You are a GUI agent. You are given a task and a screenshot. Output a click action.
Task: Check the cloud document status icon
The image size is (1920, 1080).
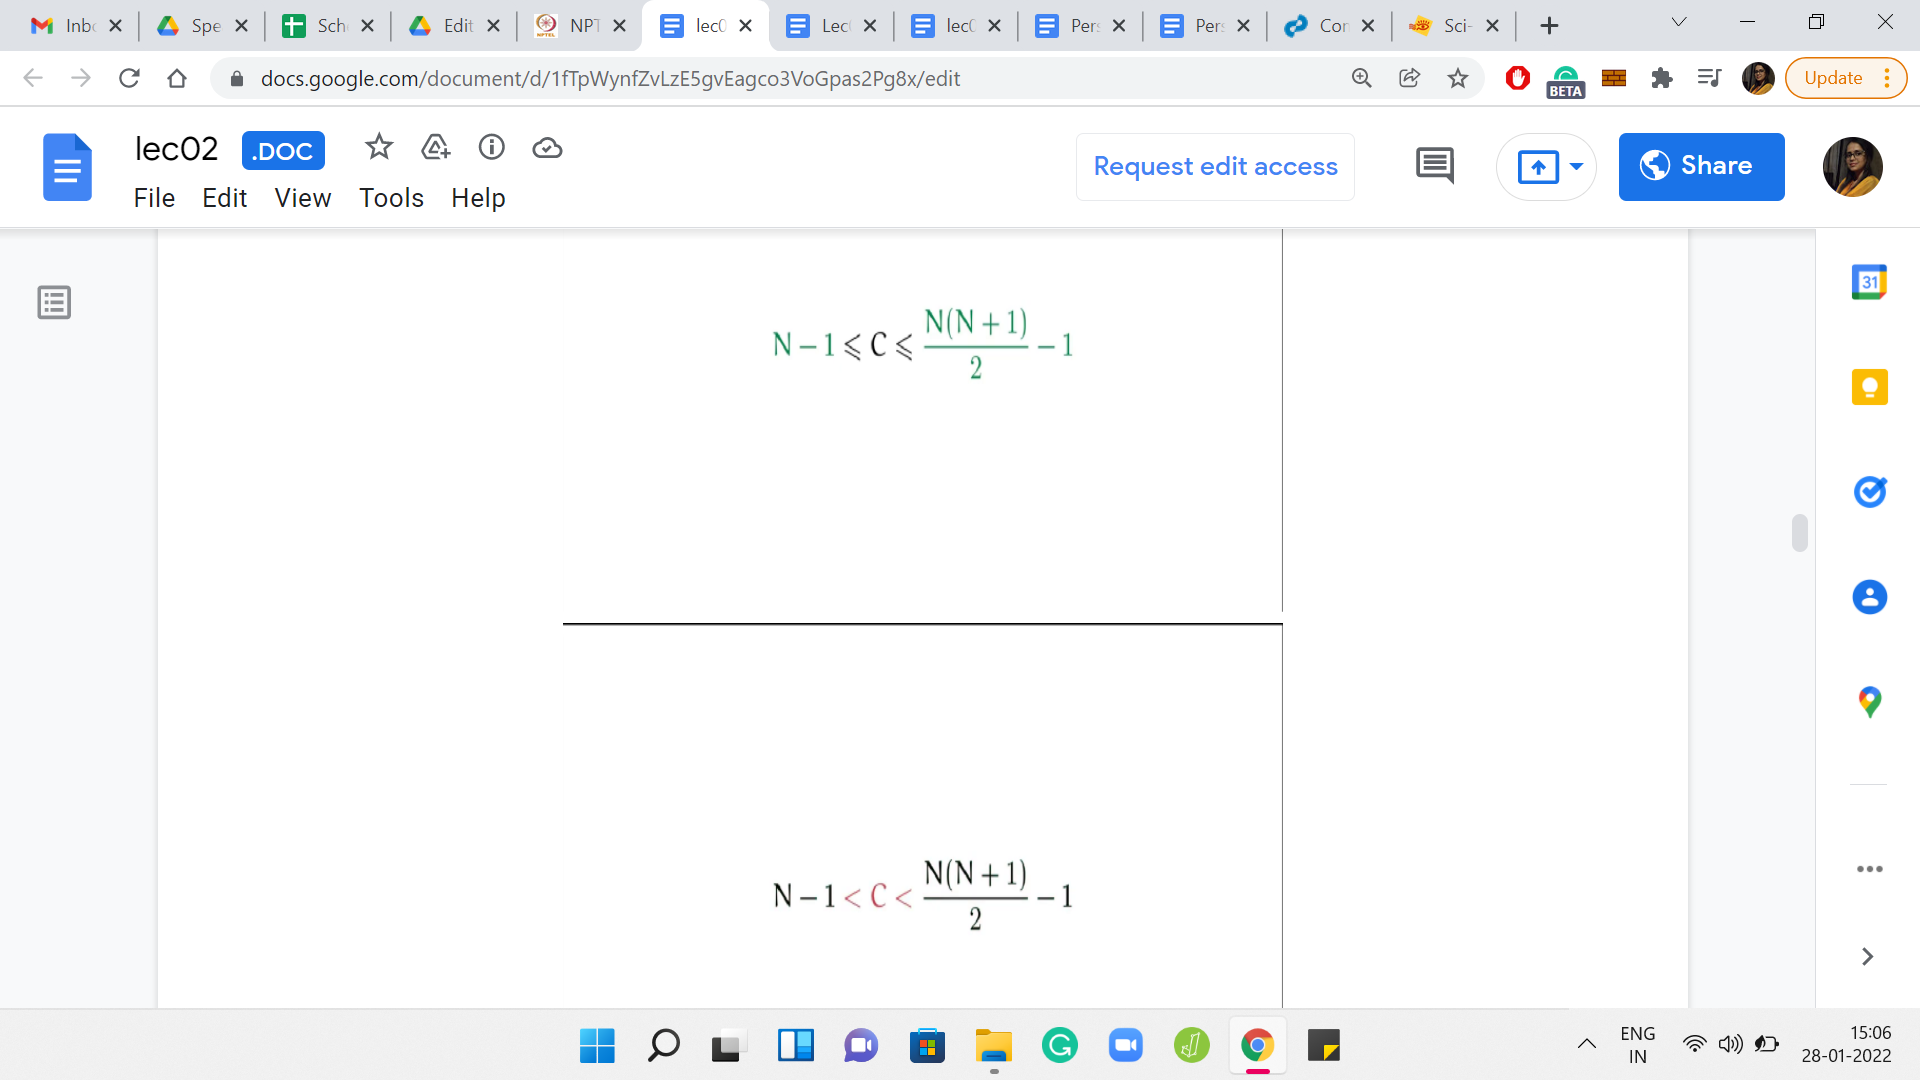point(547,148)
